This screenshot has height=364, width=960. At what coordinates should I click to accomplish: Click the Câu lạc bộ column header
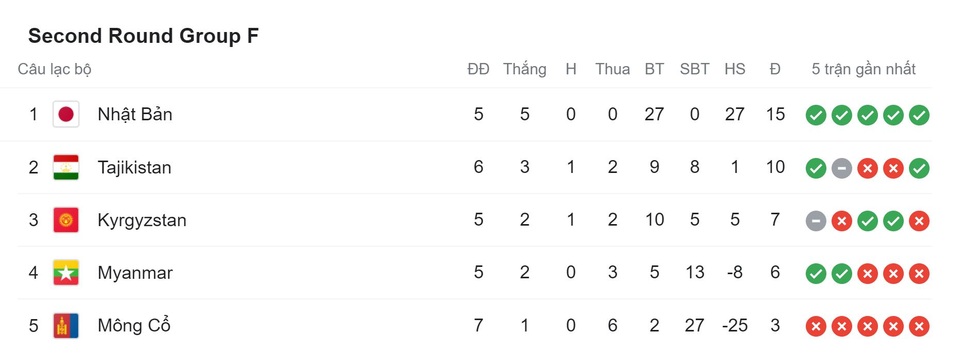point(54,69)
